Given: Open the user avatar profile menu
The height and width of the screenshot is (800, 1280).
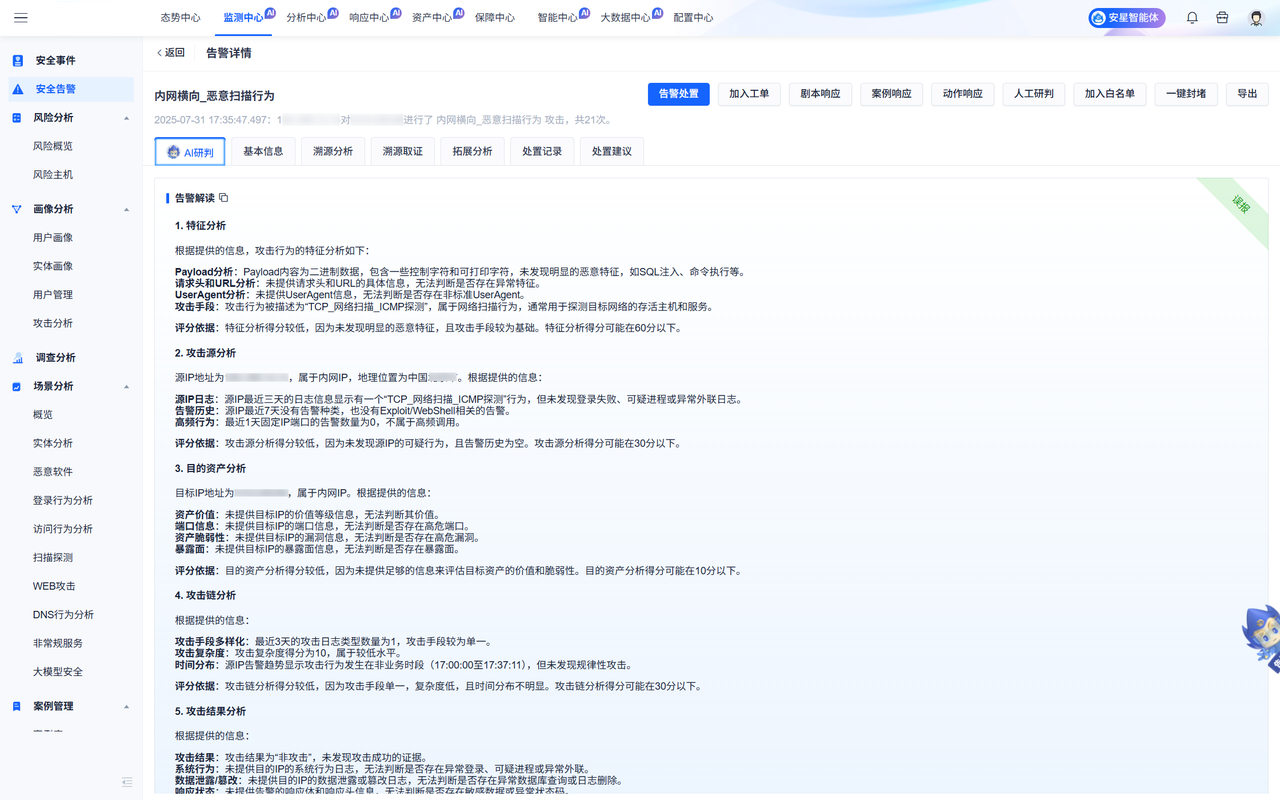Looking at the screenshot, I should point(1255,16).
